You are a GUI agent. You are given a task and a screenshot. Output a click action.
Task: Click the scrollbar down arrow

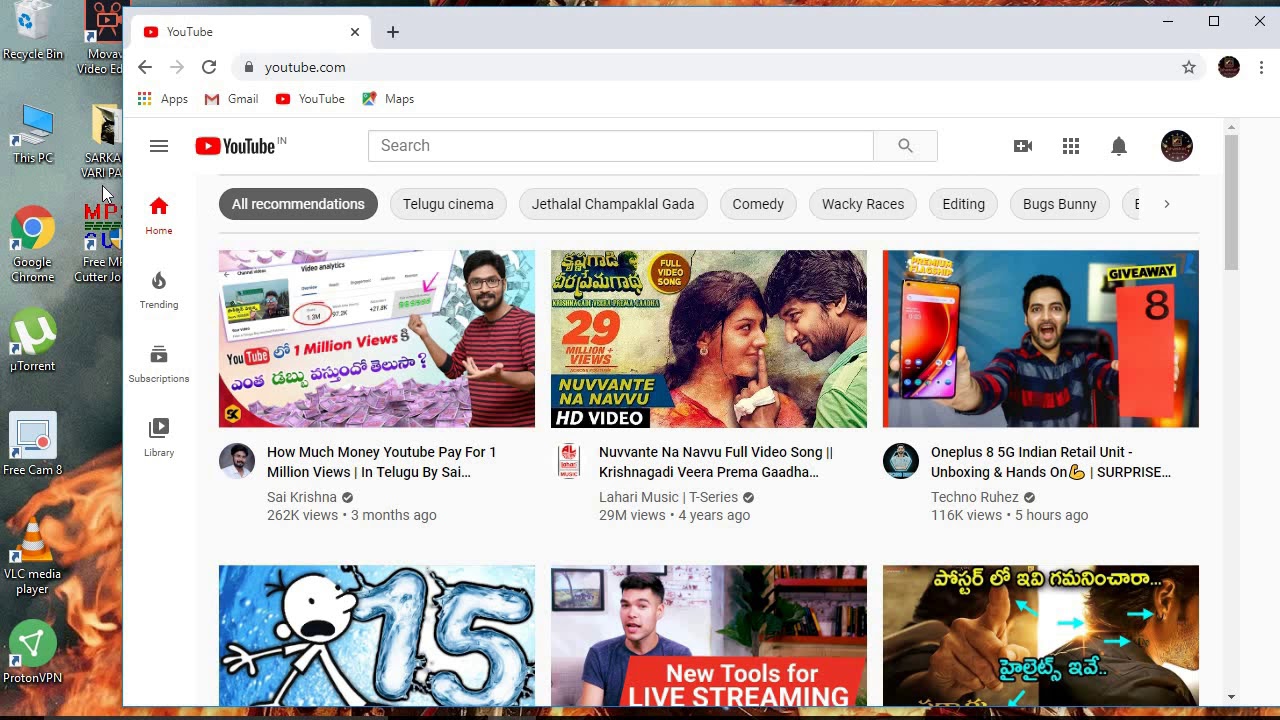[1231, 697]
